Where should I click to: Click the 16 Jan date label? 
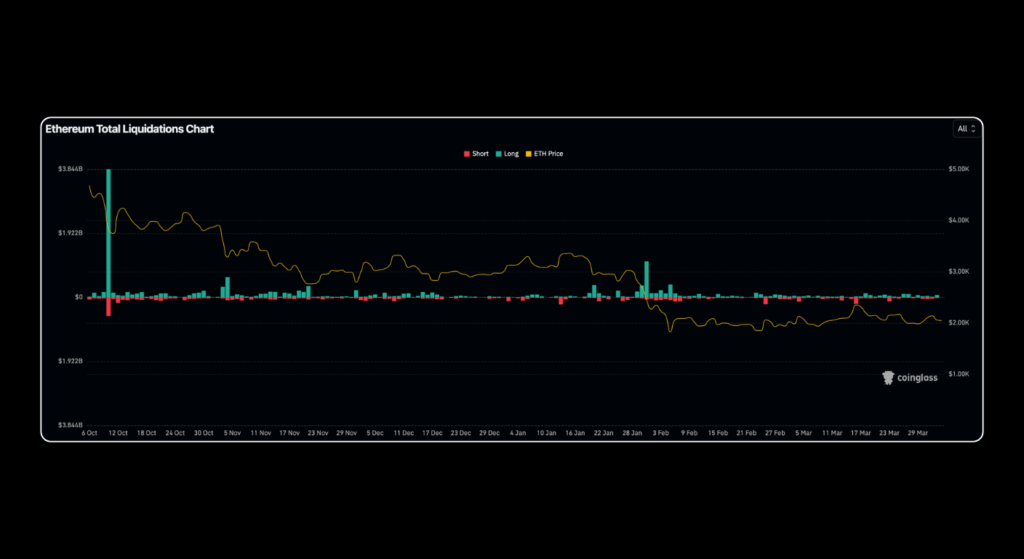click(x=575, y=433)
